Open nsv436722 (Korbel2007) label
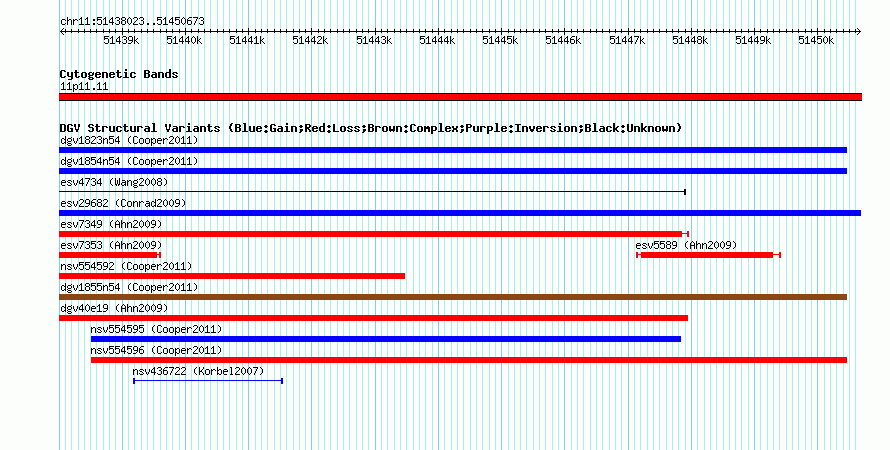Image resolution: width=890 pixels, height=450 pixels. 198,371
